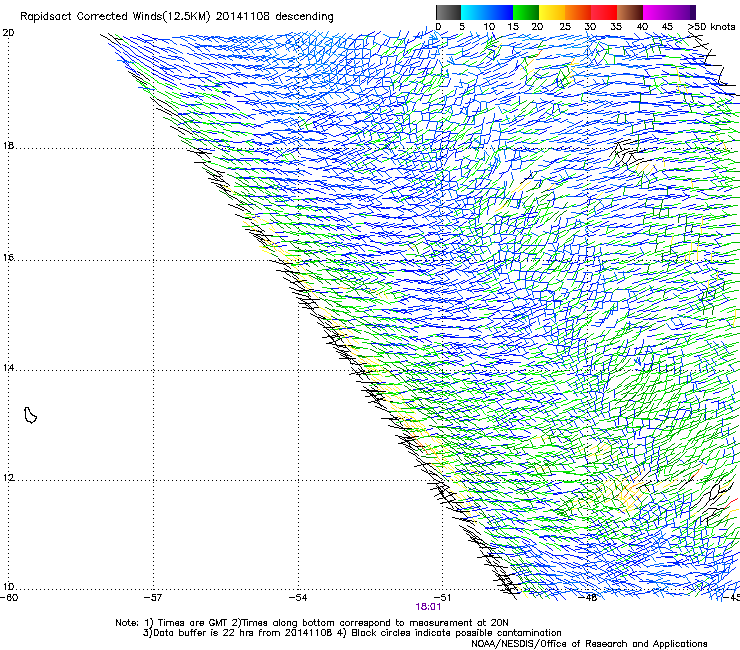
Task: Click the green 15-20 knots color swatch
Action: [526, 12]
